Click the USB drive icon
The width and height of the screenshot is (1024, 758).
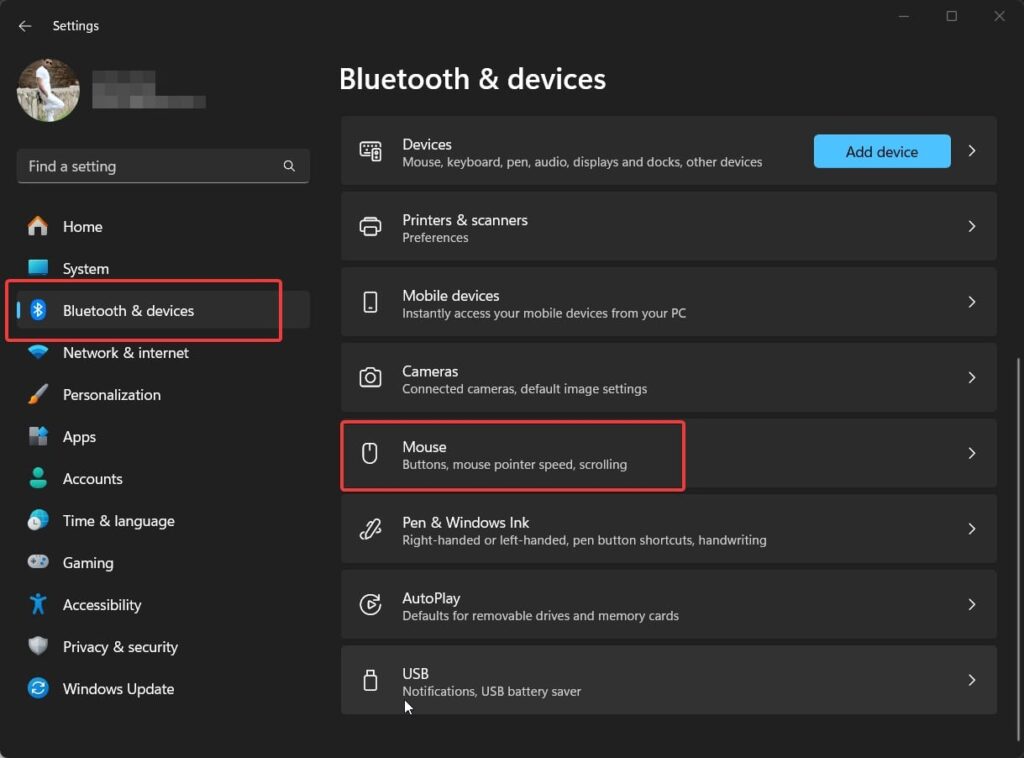(370, 680)
